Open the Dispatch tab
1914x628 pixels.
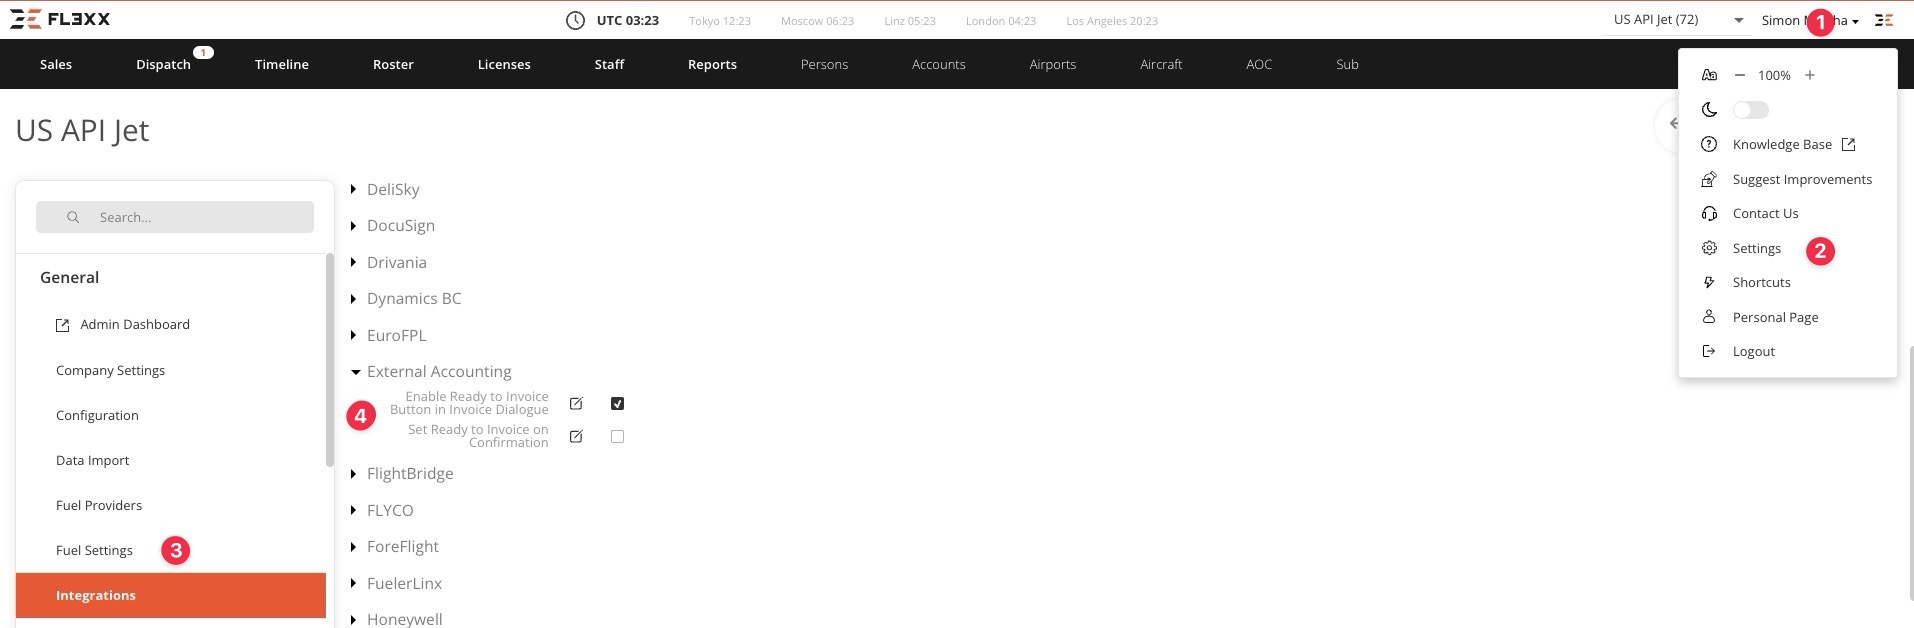click(163, 64)
